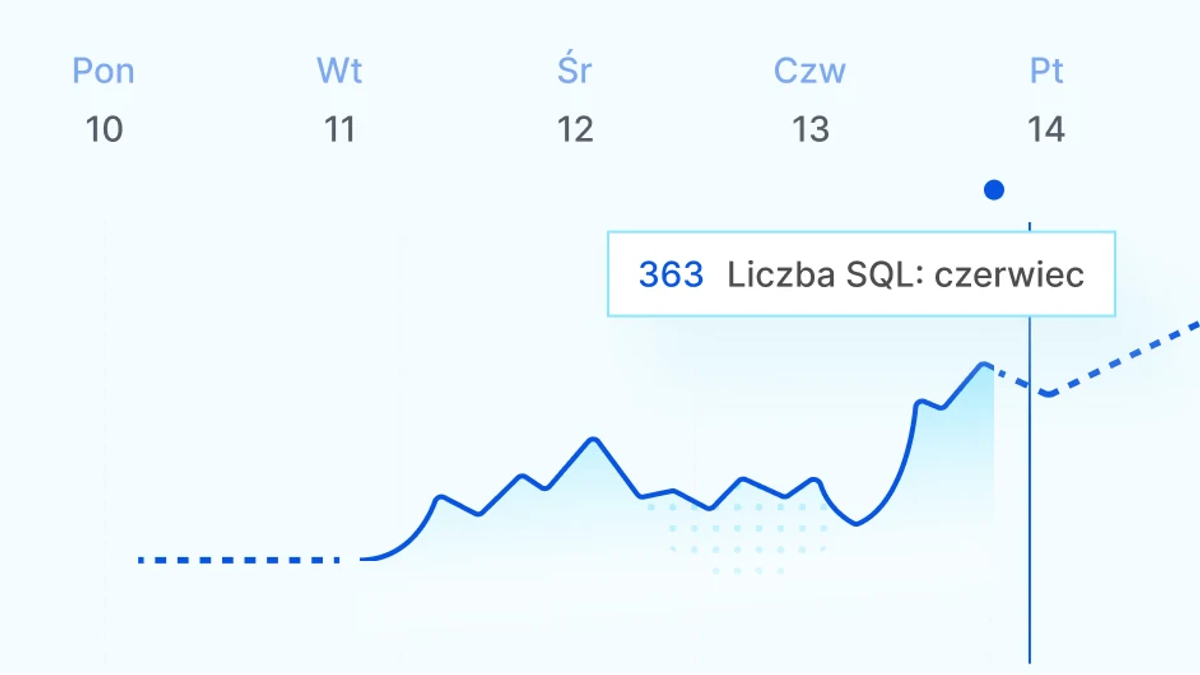1200x675 pixels.
Task: Click date number 10
Action: point(104,130)
